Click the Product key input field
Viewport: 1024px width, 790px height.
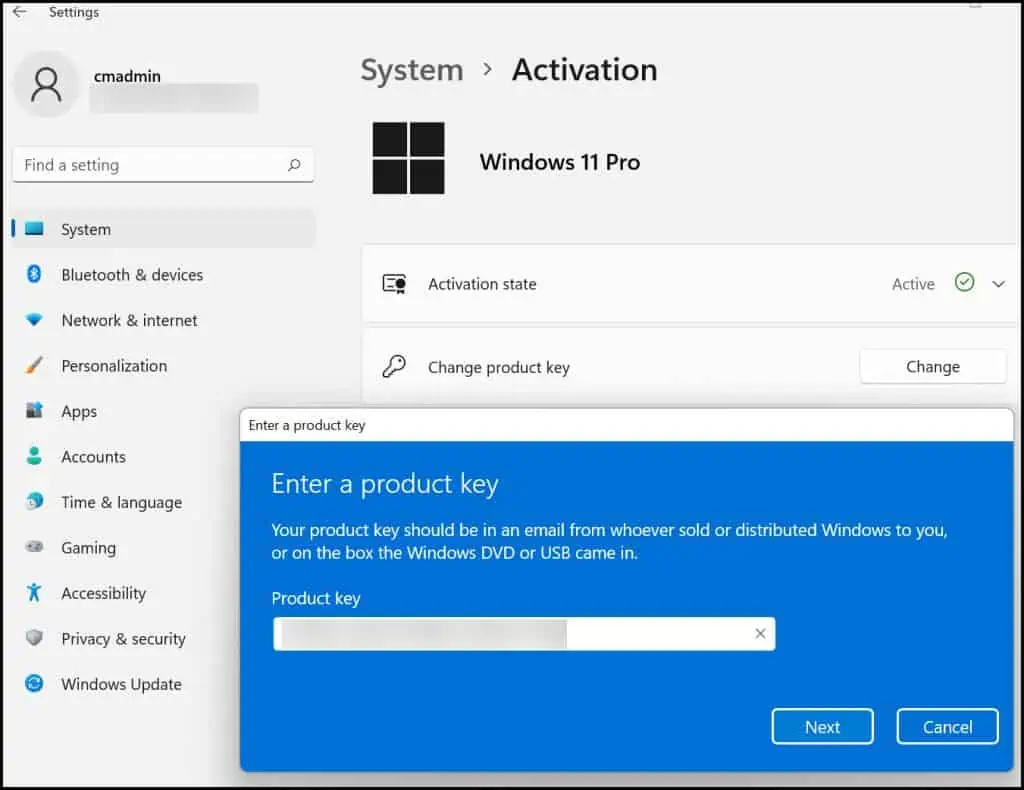pos(524,633)
